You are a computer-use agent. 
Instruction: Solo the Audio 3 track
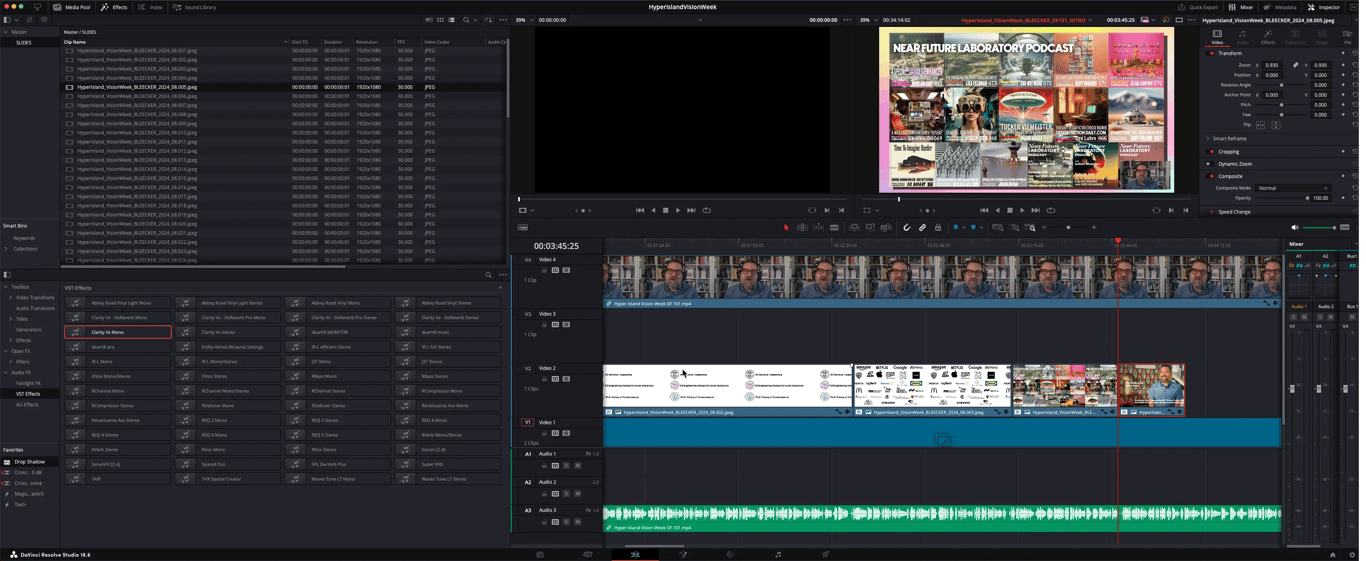pos(566,521)
